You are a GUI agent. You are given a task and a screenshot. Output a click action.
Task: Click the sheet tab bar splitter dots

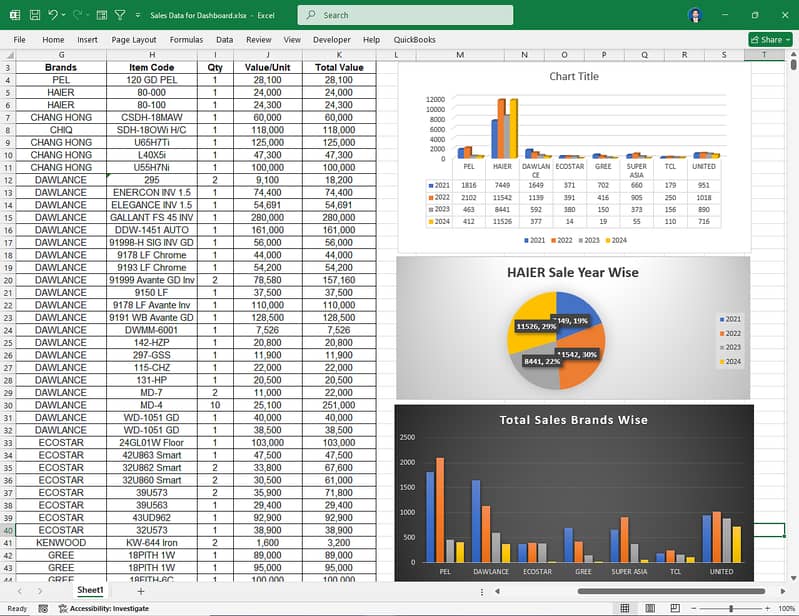pos(482,592)
